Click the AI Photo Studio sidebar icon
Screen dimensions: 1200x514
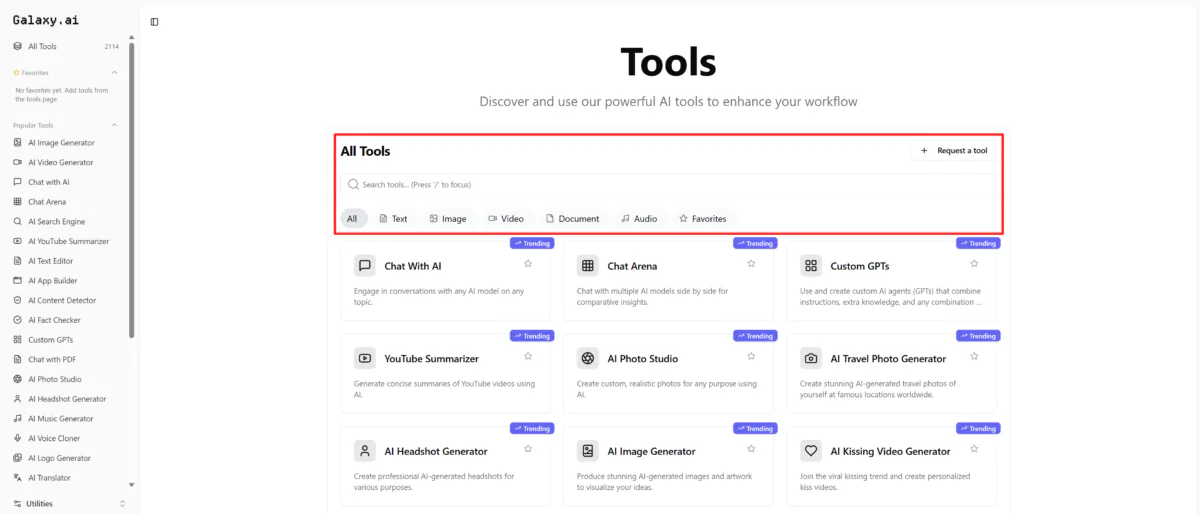point(18,379)
